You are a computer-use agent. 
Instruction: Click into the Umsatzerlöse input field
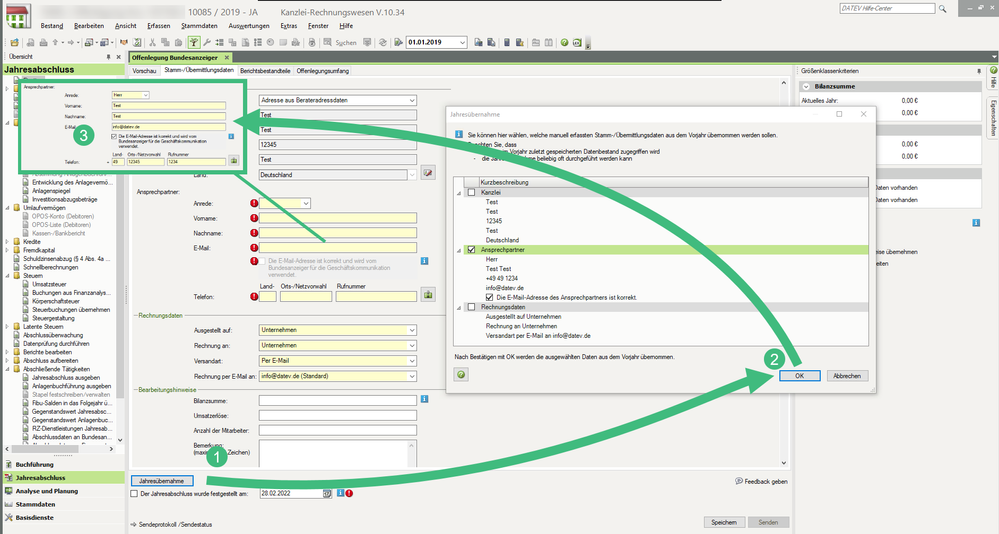click(338, 415)
